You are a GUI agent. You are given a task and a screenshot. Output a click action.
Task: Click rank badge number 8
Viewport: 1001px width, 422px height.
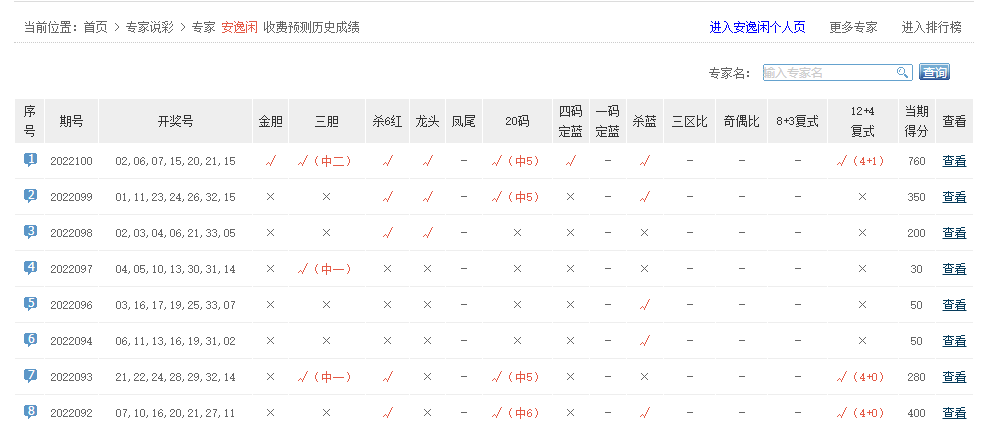click(x=30, y=411)
